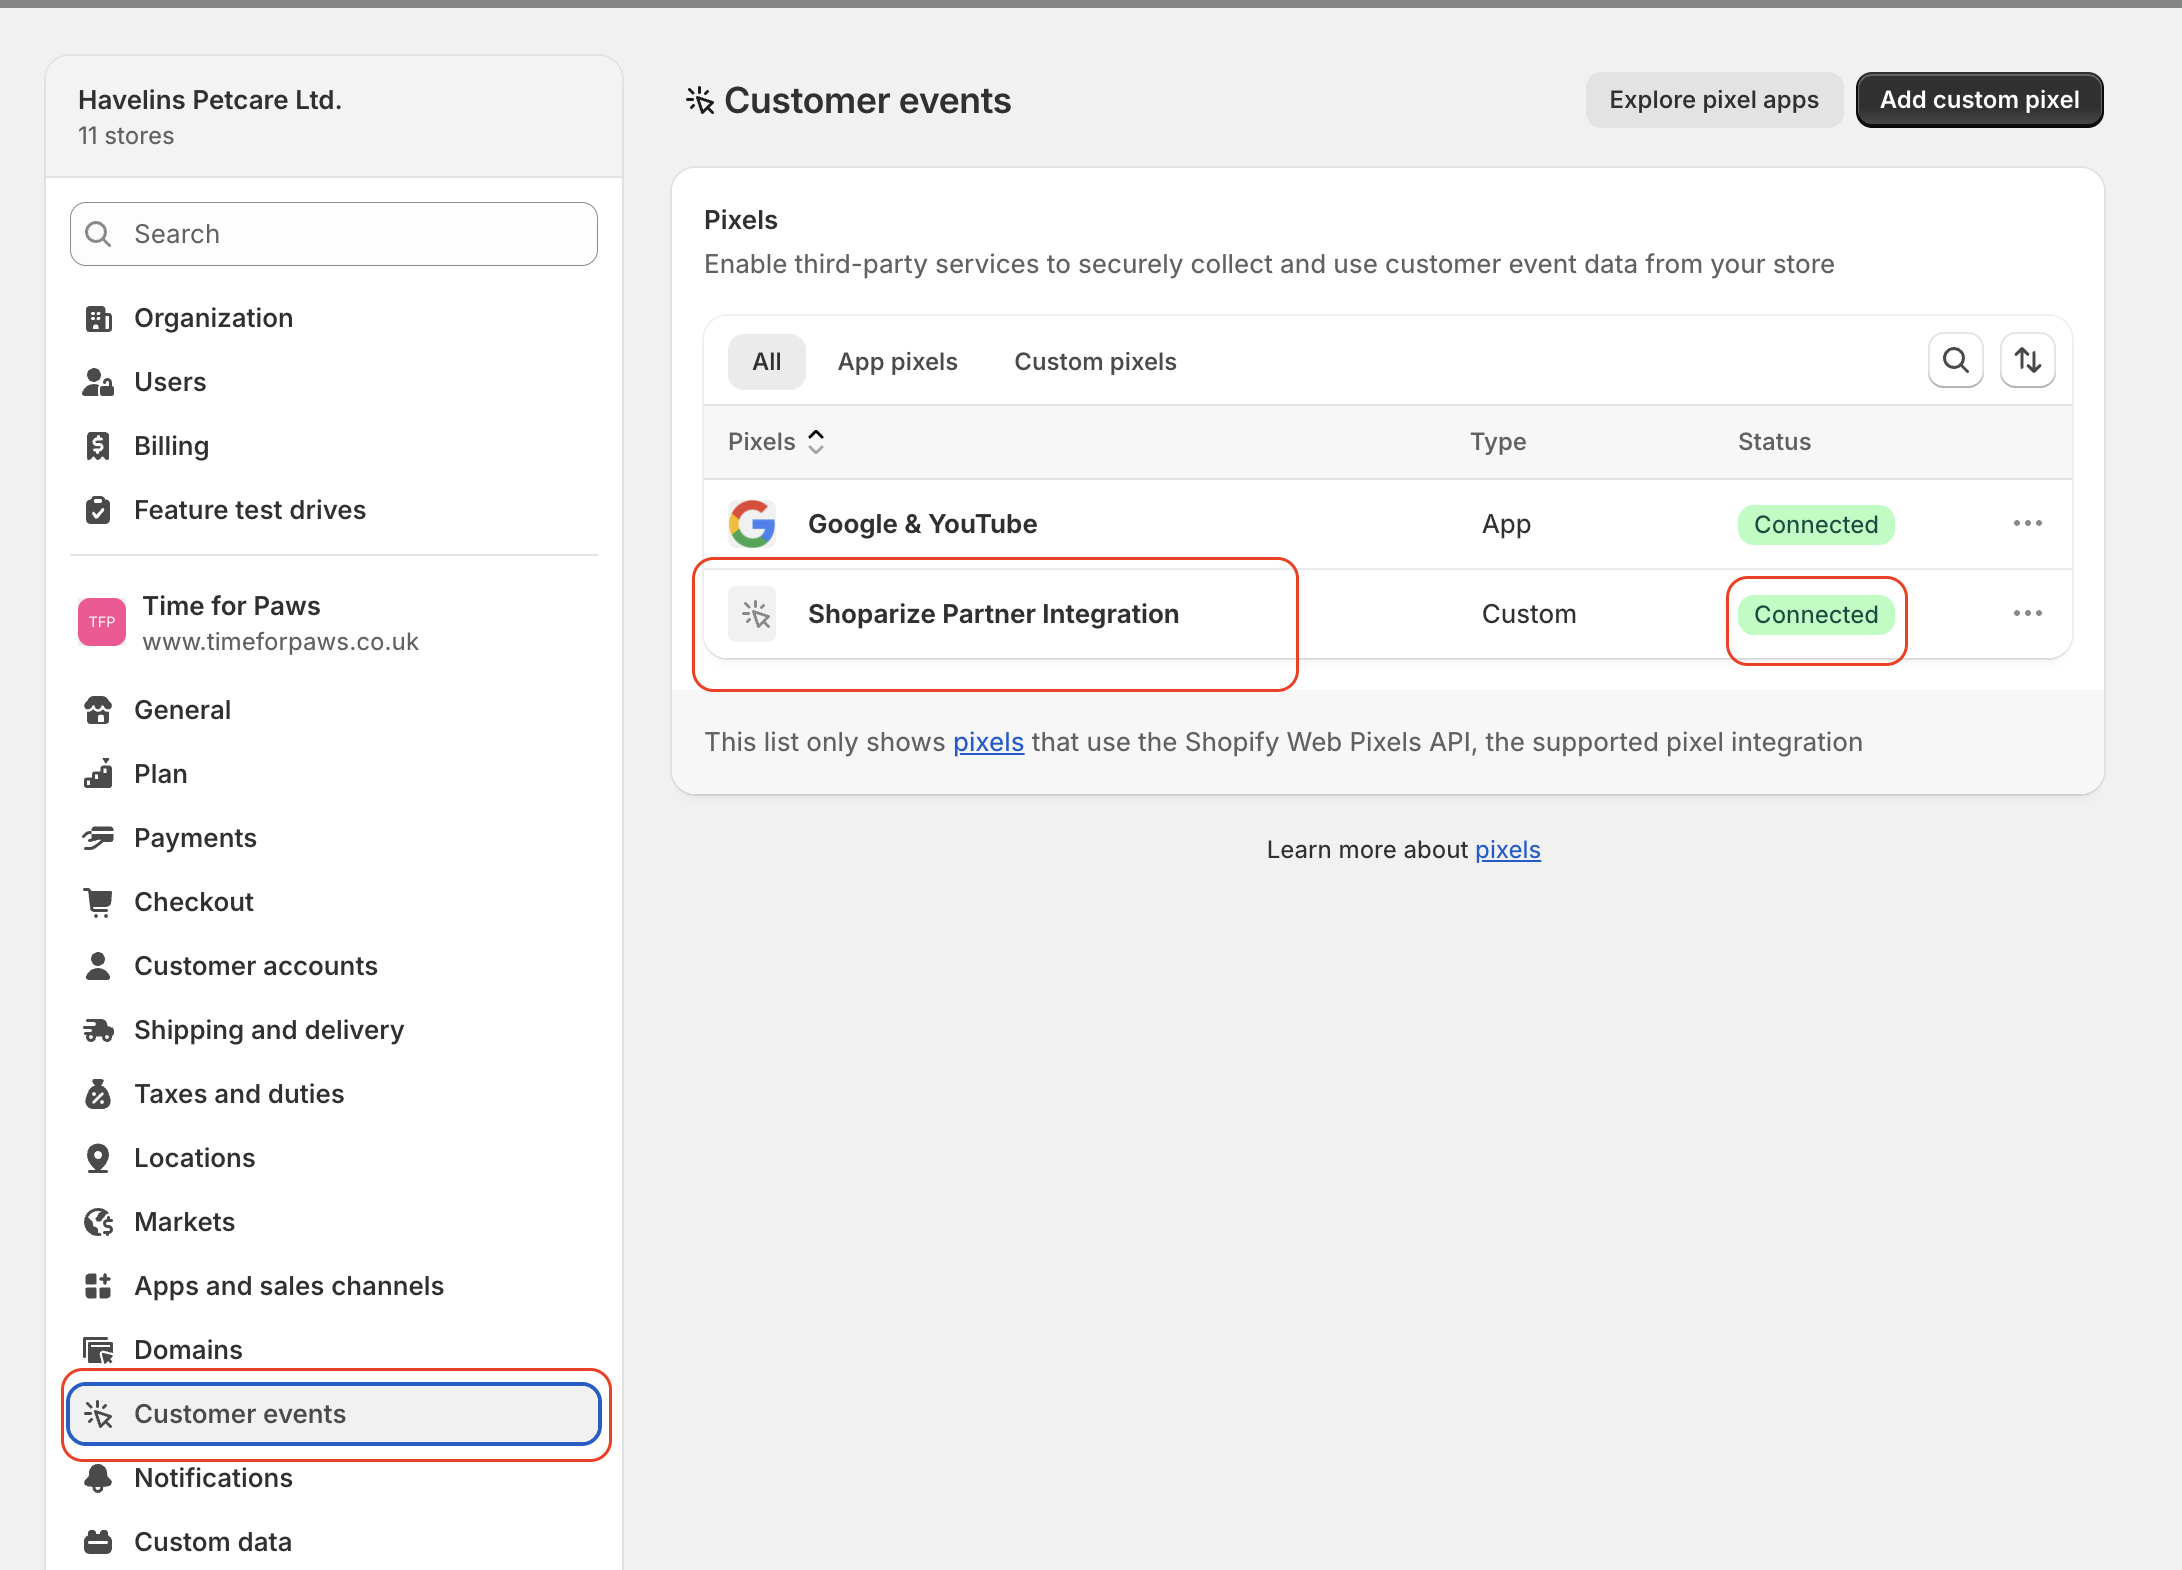The image size is (2182, 1570).
Task: Open Taxes and duties settings
Action: 238,1094
